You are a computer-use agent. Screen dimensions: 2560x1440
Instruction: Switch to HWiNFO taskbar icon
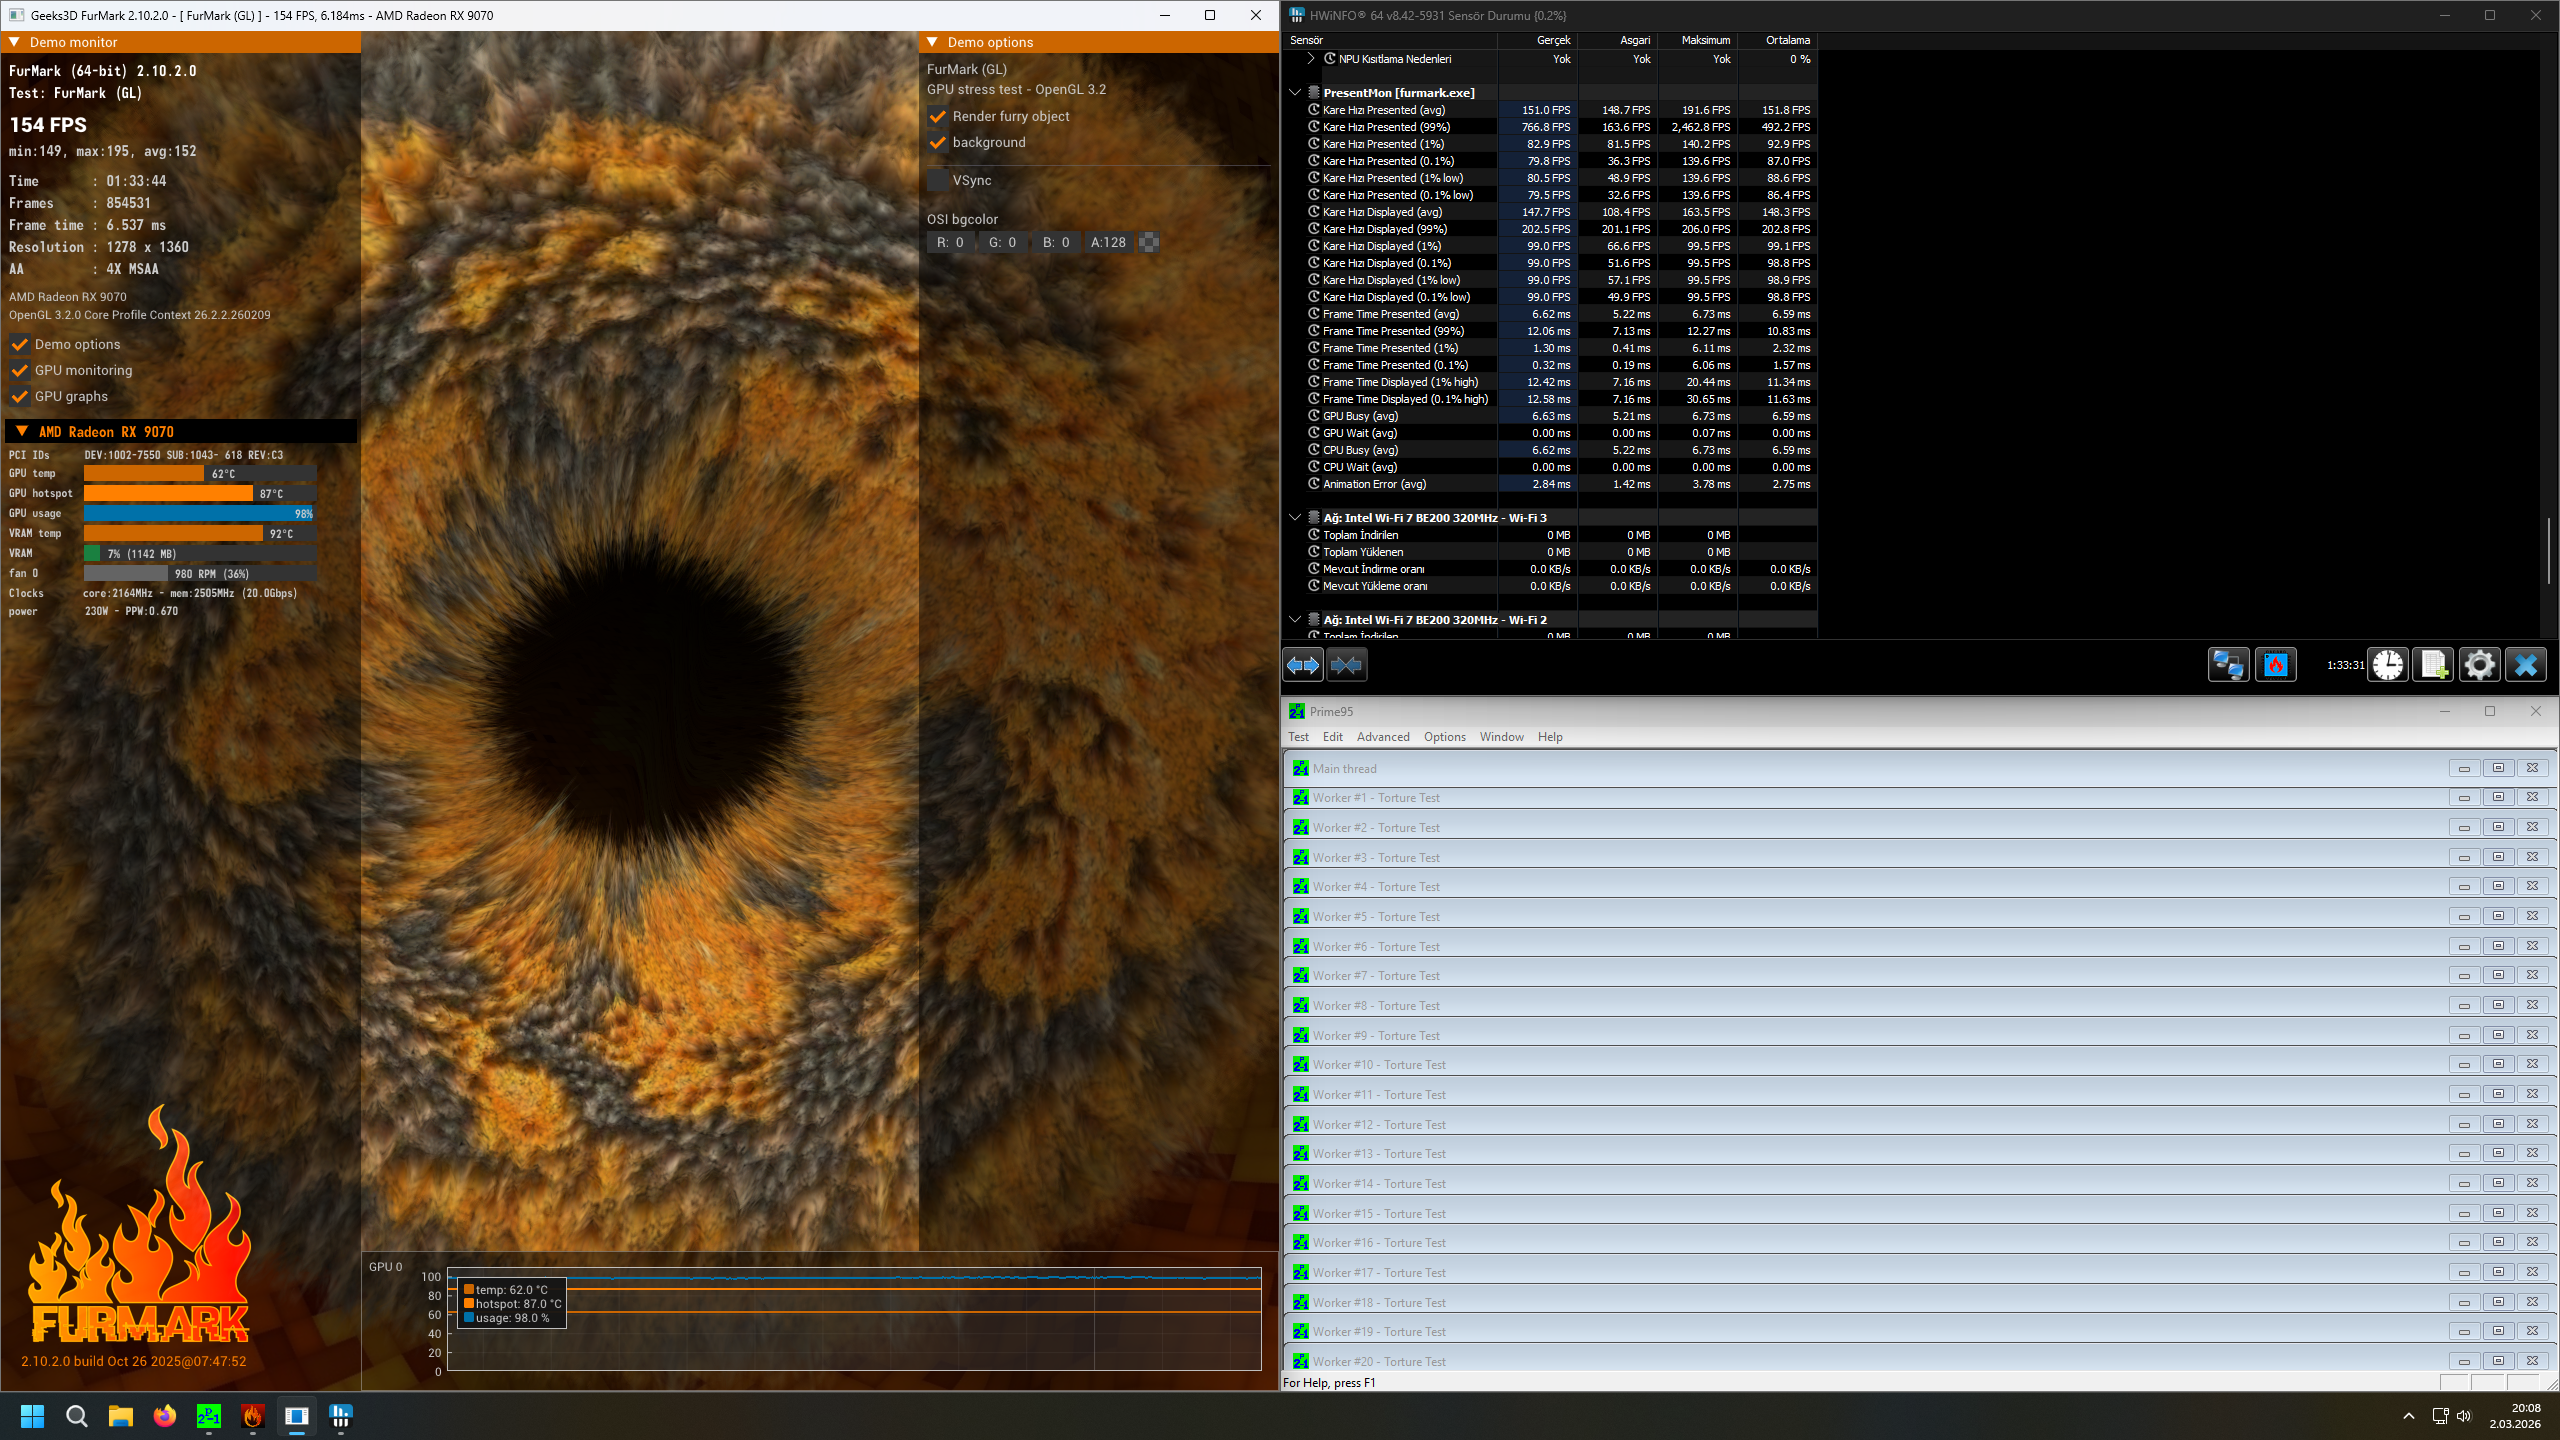click(x=340, y=1416)
